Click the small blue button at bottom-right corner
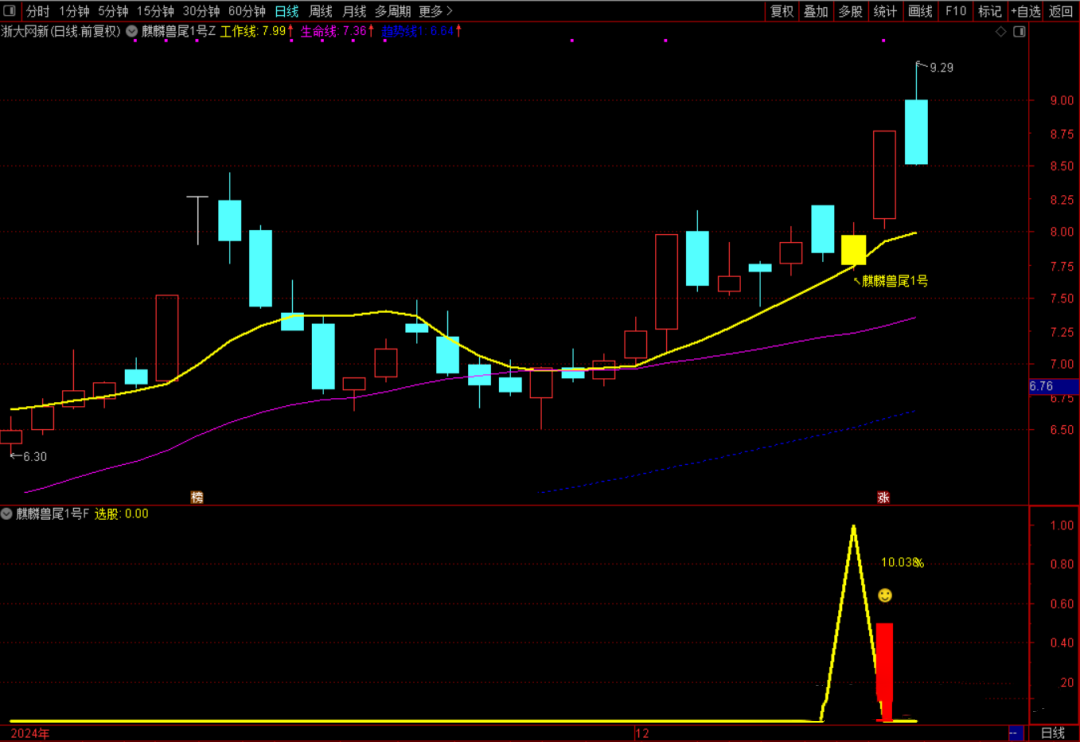This screenshot has width=1080, height=742. point(1015,733)
